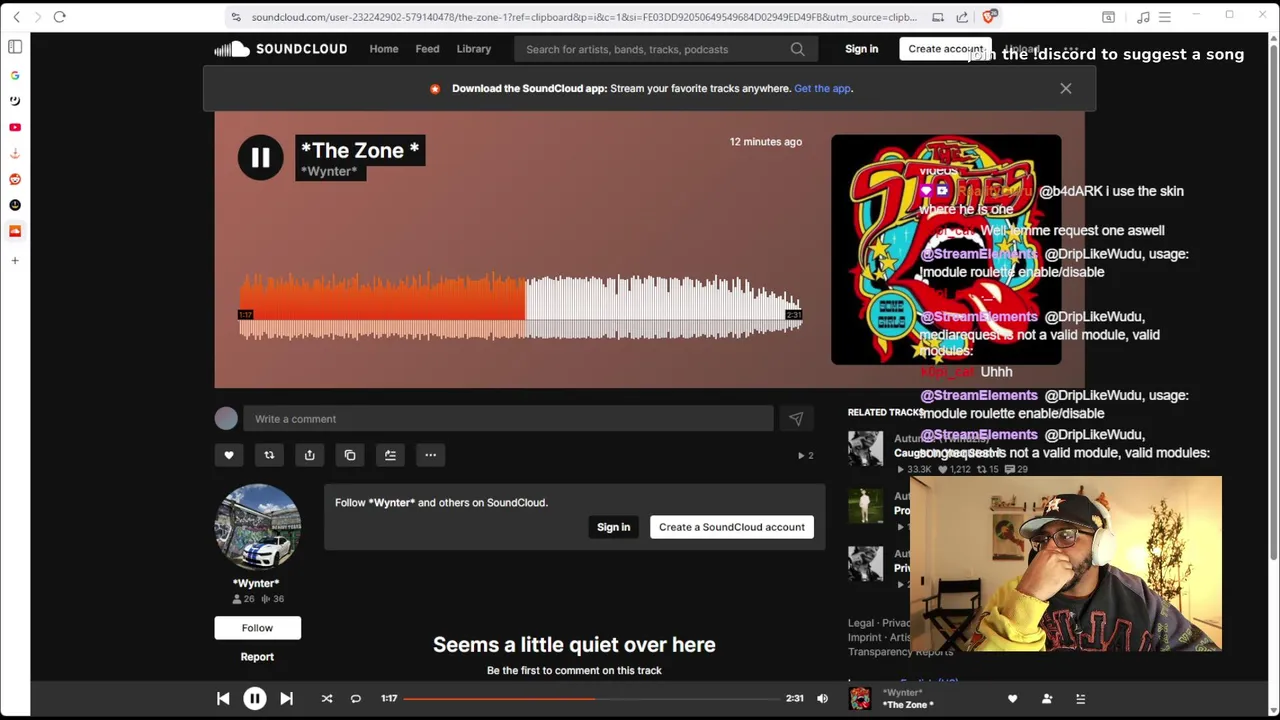Click Sign in in the top header
Viewport: 1280px width, 720px height.
click(x=861, y=49)
